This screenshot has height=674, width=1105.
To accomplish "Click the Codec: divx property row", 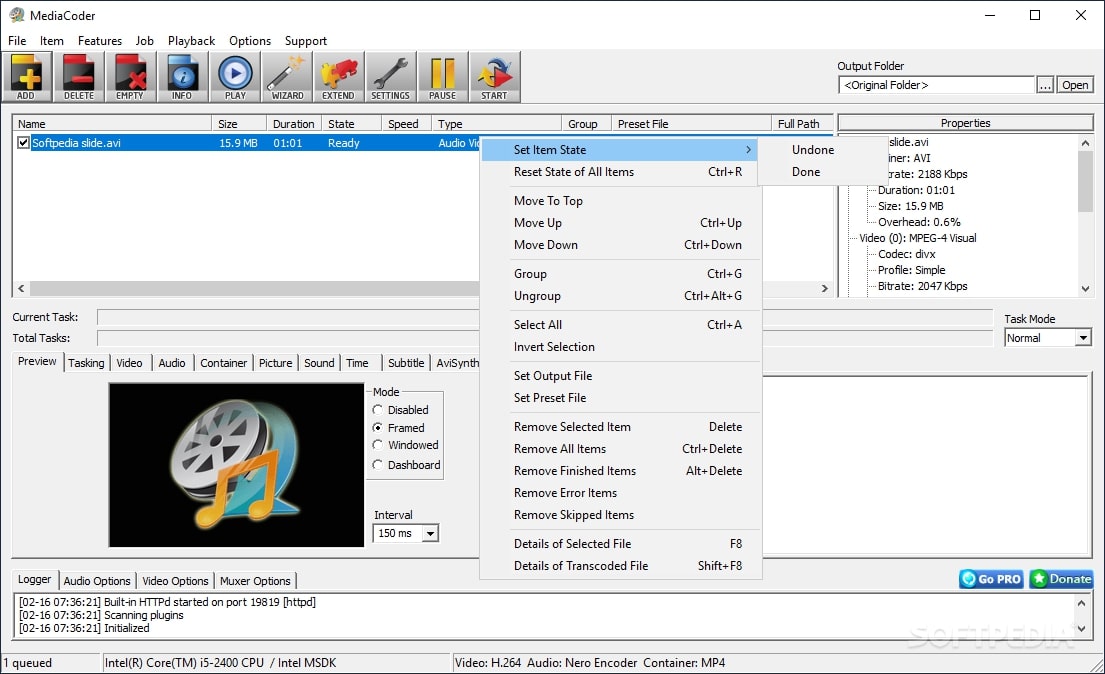I will tap(906, 254).
